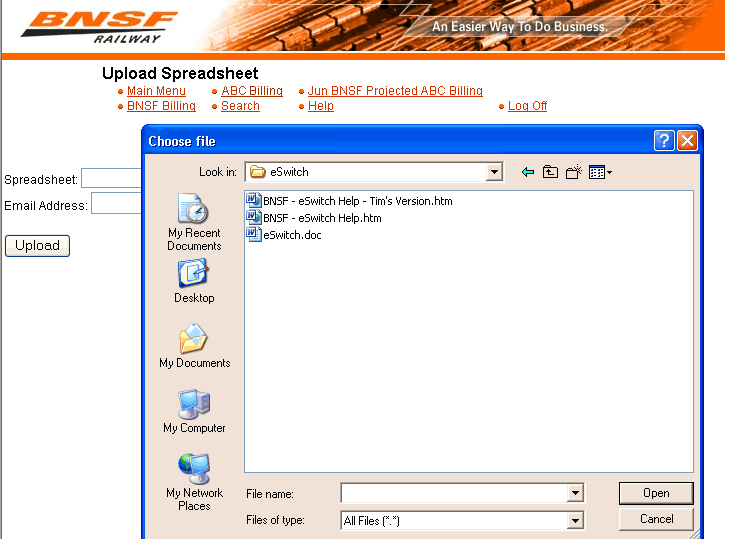Click the eSwitch folder icon in Look in
729x539 pixels.
[x=258, y=172]
